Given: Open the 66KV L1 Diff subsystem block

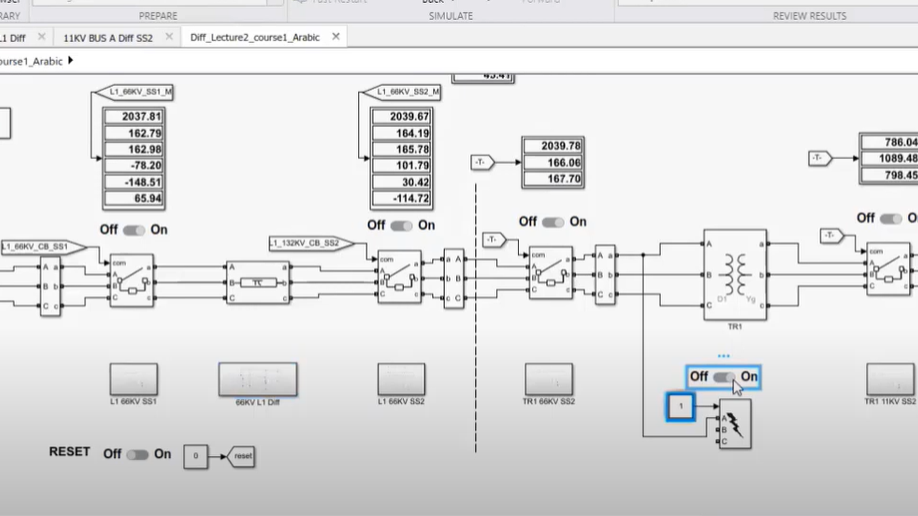Looking at the screenshot, I should (x=257, y=379).
